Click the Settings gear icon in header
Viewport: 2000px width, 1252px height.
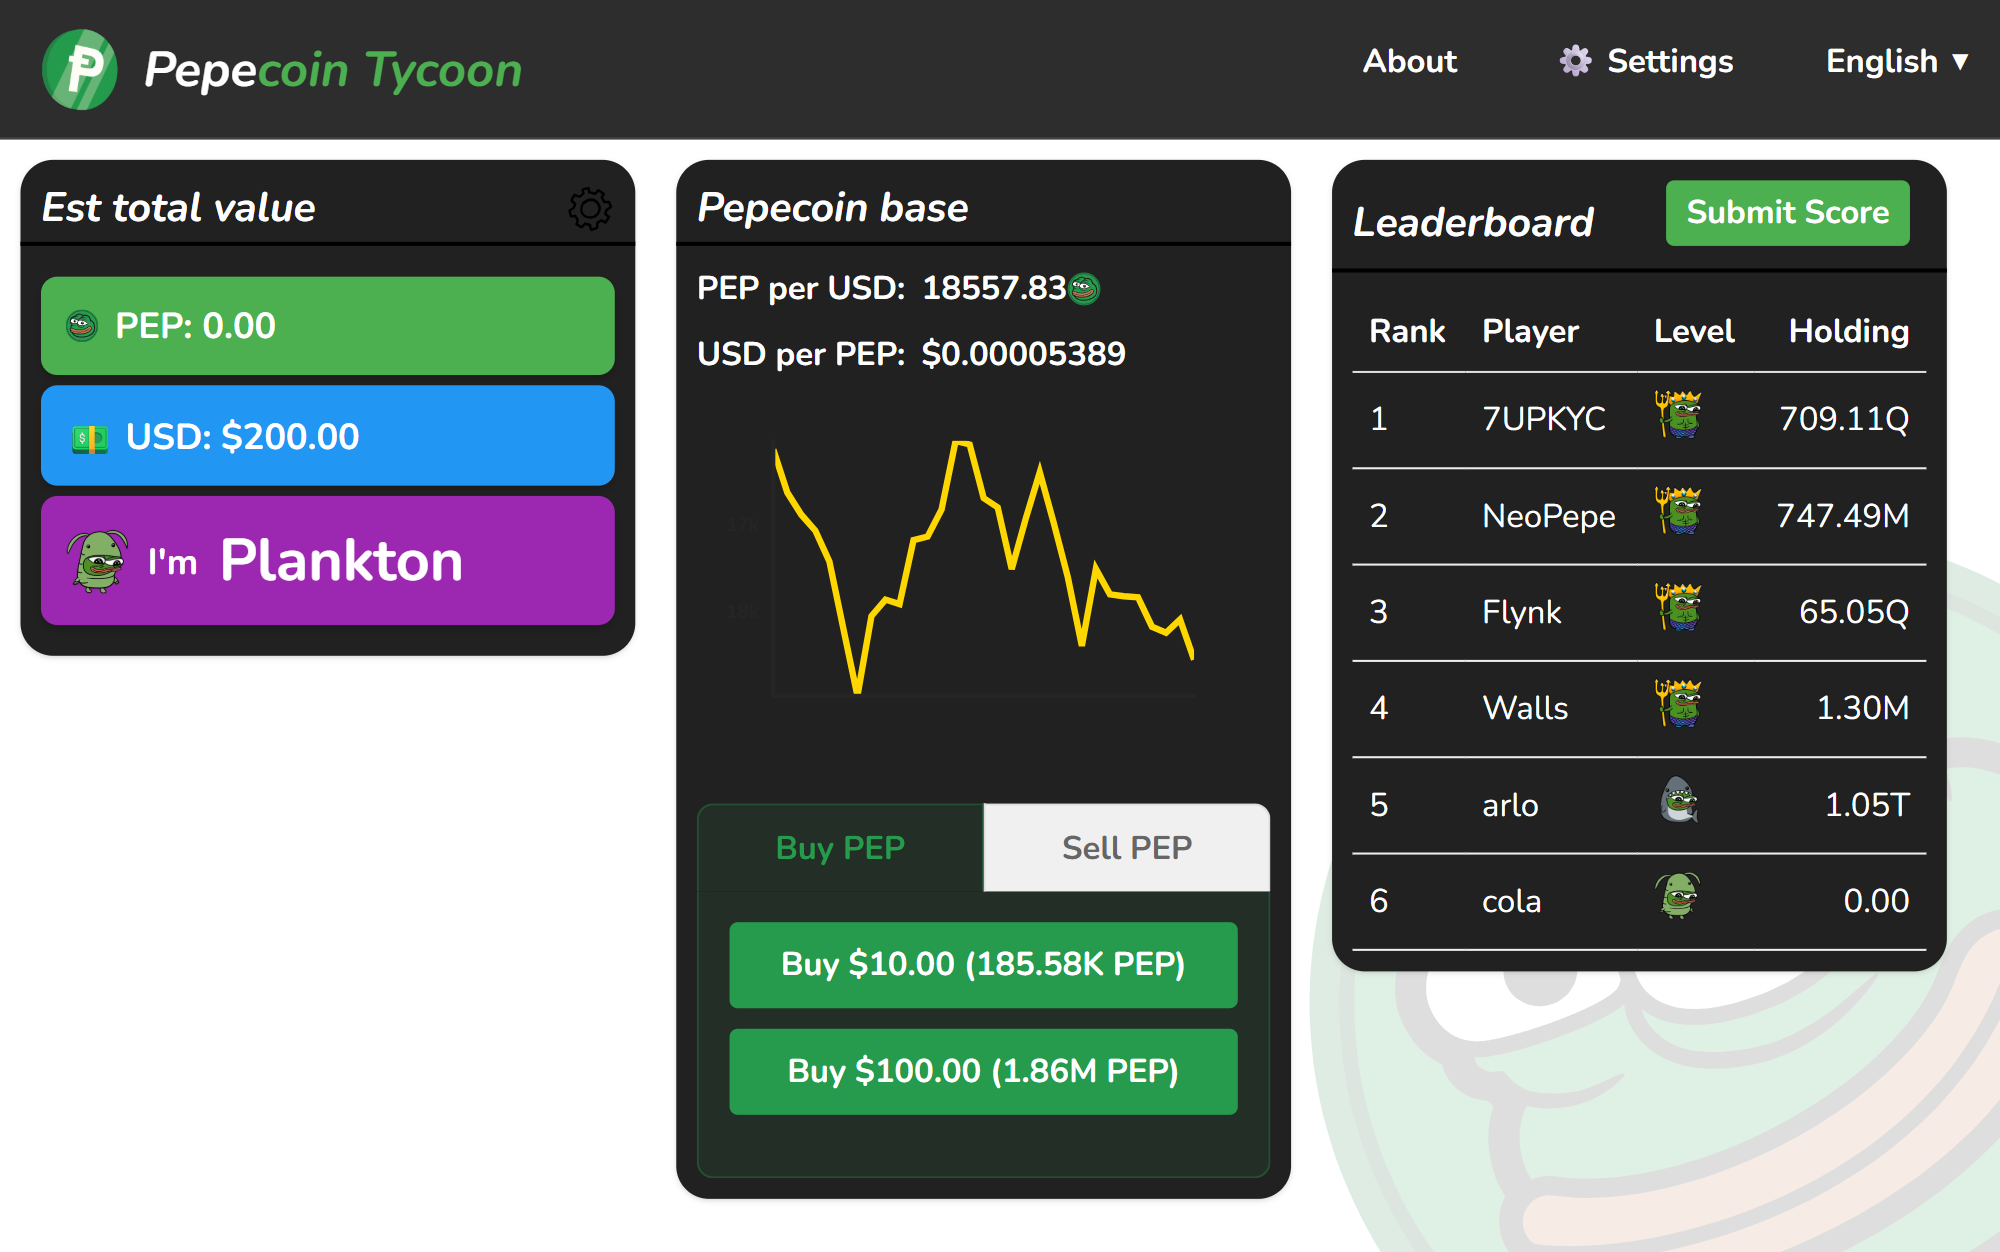(1575, 61)
